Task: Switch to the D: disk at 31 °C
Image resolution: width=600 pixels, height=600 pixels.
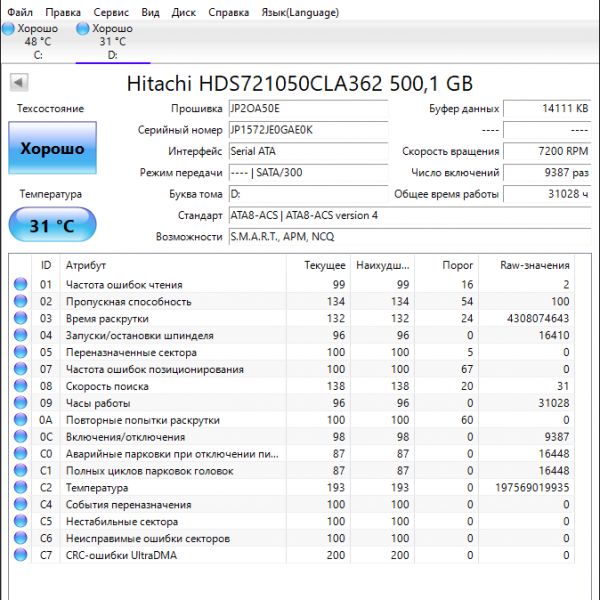Action: coord(112,42)
